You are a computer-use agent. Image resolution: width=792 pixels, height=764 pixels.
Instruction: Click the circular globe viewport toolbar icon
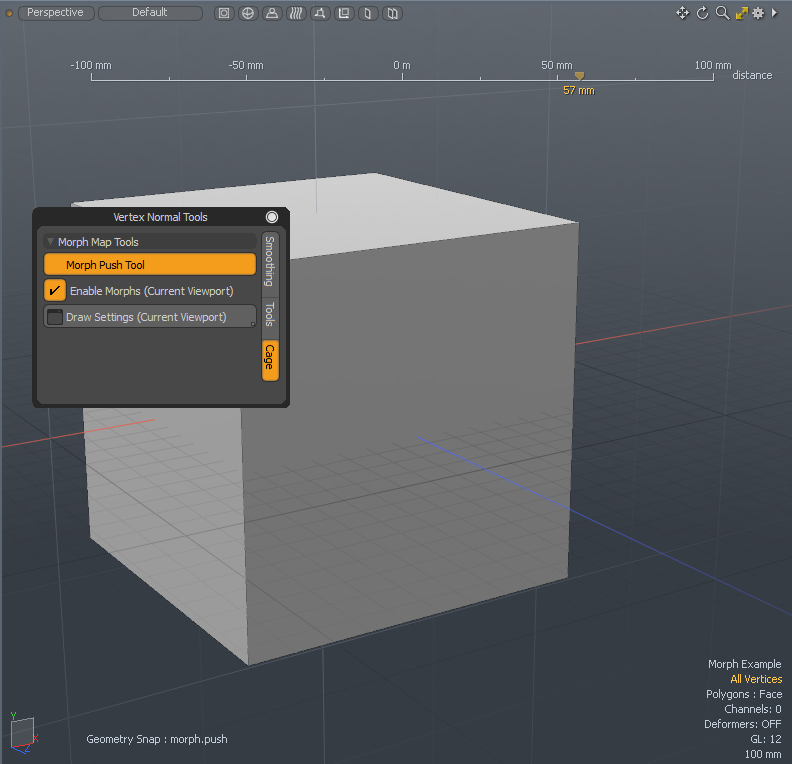tap(248, 13)
